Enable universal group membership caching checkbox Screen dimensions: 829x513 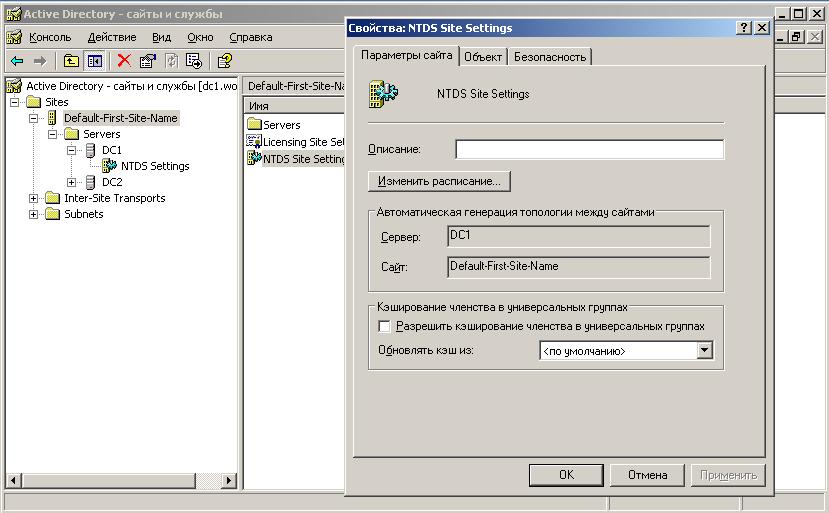pos(384,326)
